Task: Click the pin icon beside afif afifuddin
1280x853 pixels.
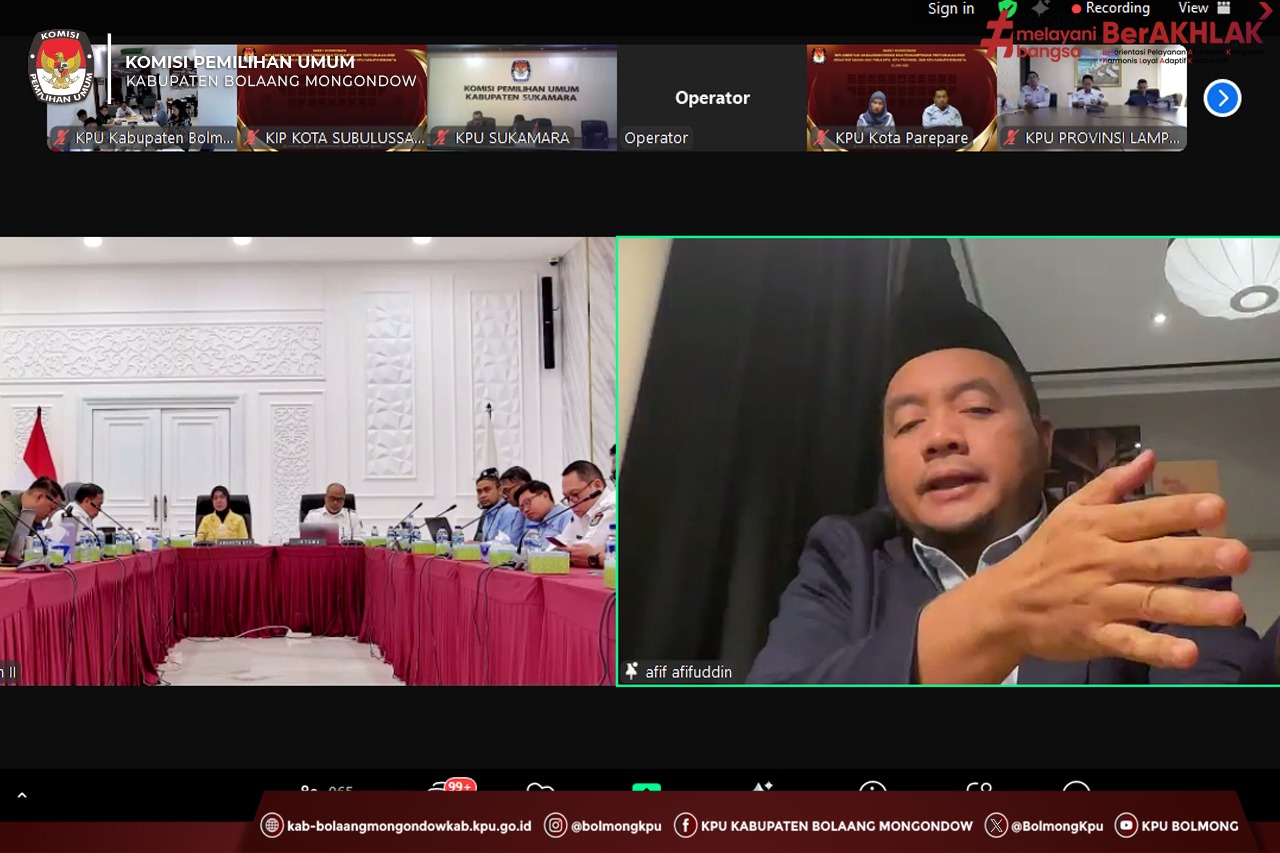Action: (631, 672)
